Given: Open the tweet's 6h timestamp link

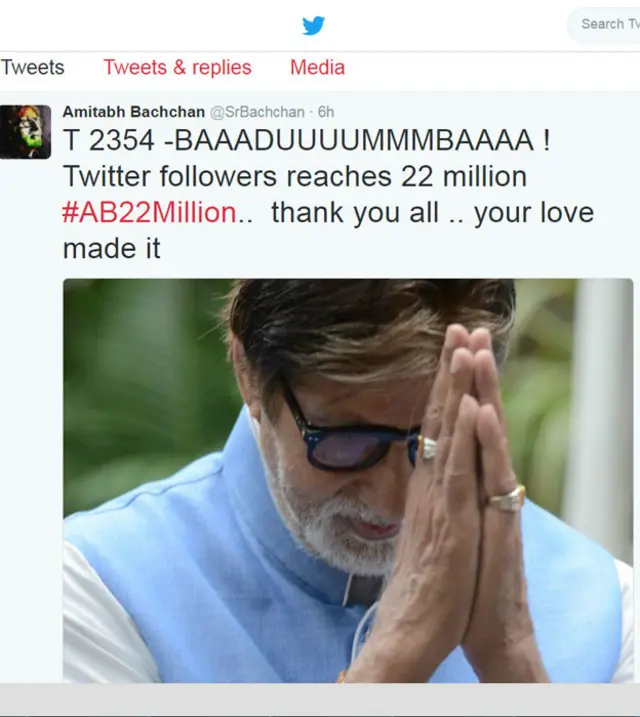Looking at the screenshot, I should point(325,112).
